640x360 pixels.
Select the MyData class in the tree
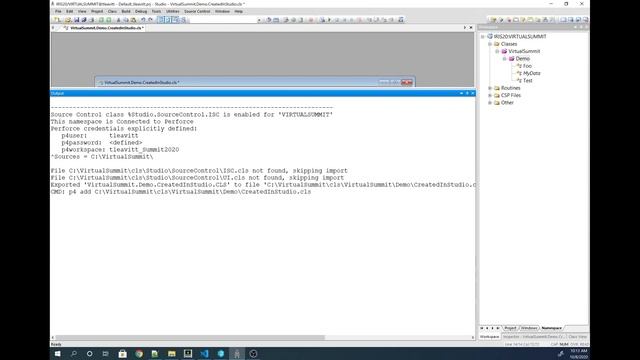pos(532,73)
